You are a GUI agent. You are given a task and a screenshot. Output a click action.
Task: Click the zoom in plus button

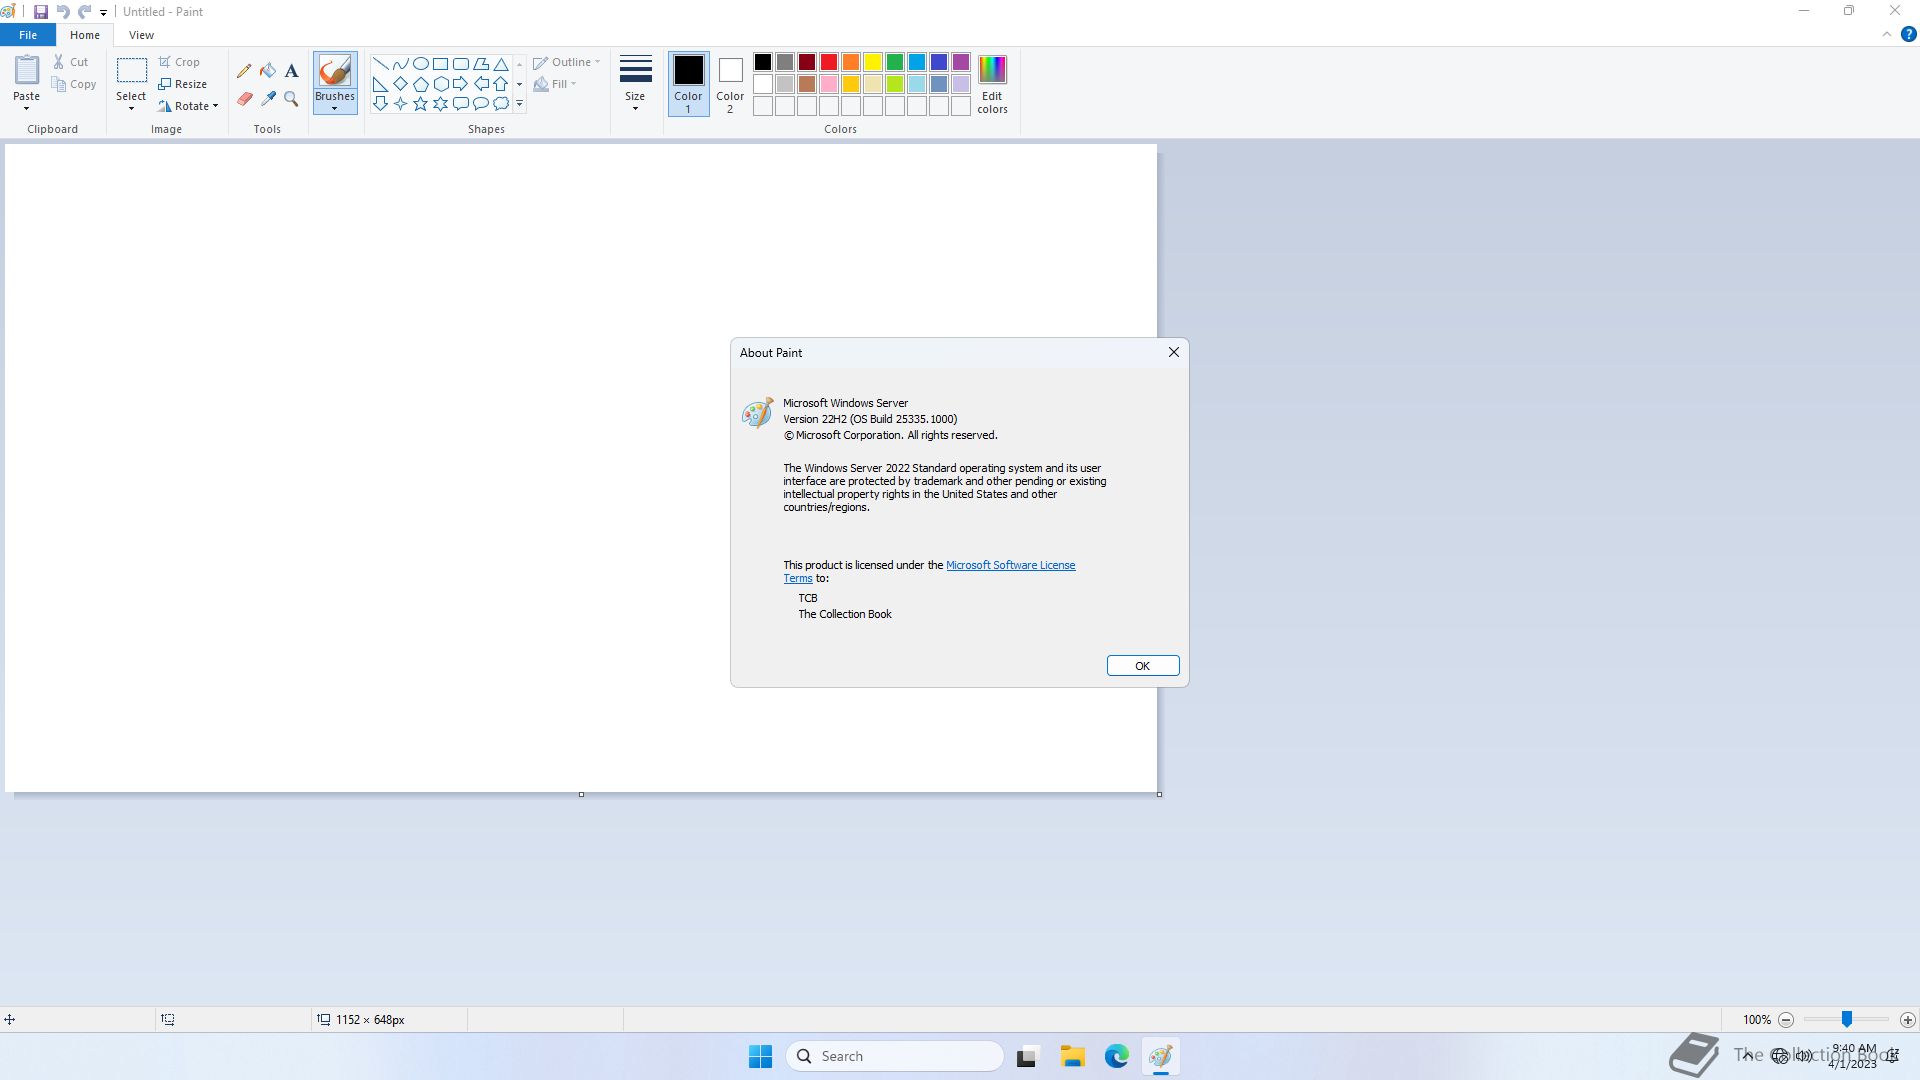[x=1908, y=1020]
